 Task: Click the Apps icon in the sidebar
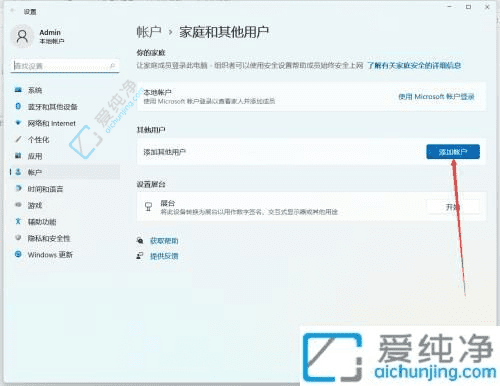tap(18, 155)
